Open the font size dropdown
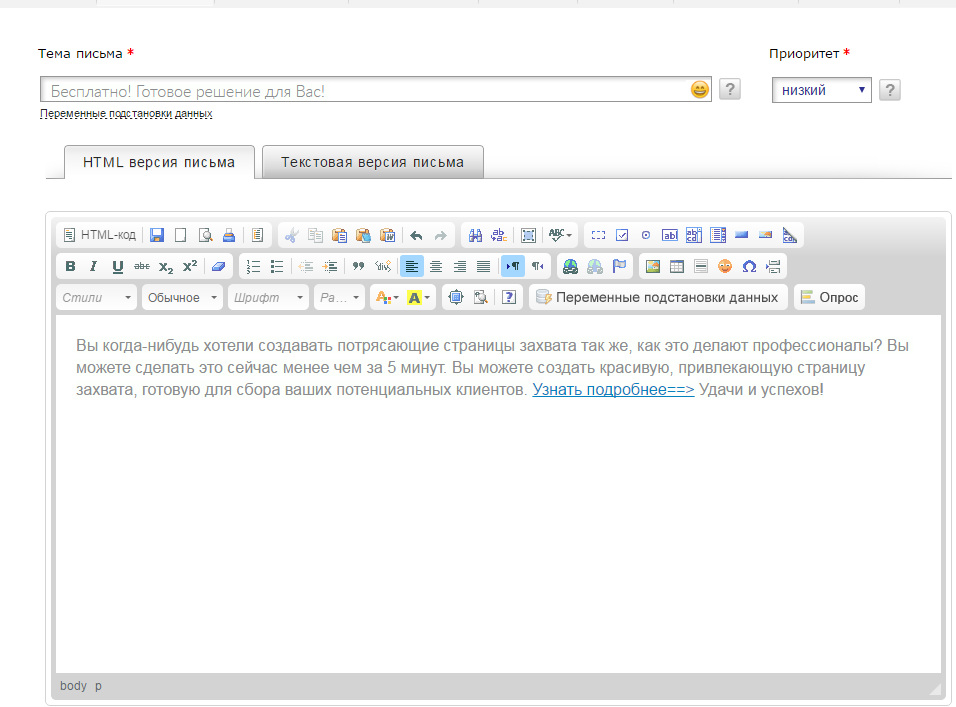Screen dimensions: 956x707 [339, 297]
